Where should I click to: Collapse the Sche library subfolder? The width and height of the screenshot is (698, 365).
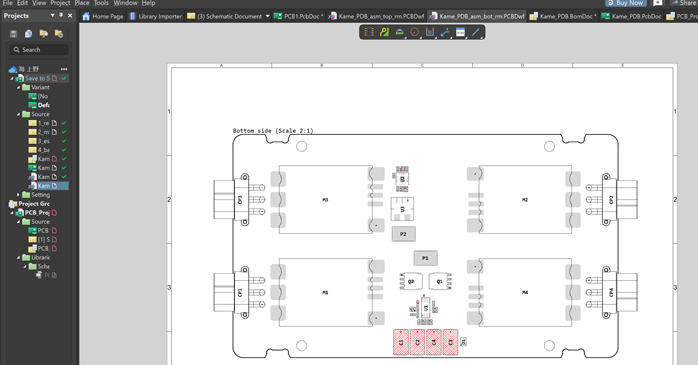click(x=25, y=266)
